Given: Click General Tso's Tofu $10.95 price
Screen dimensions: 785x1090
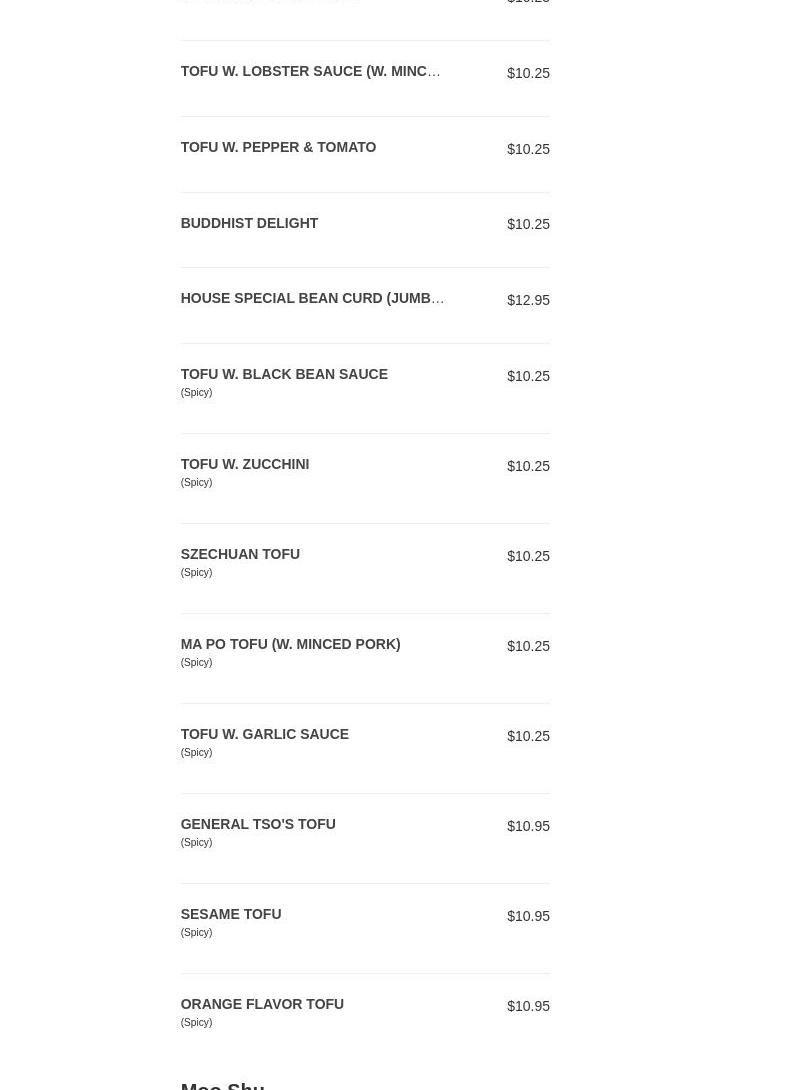Looking at the screenshot, I should [x=528, y=827].
